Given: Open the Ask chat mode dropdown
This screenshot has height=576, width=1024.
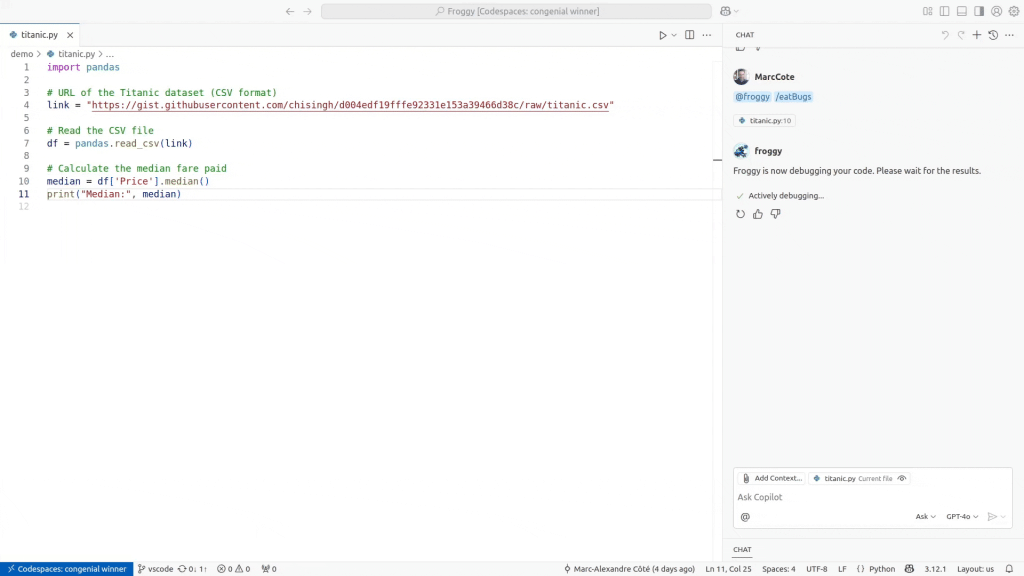Looking at the screenshot, I should 925,517.
